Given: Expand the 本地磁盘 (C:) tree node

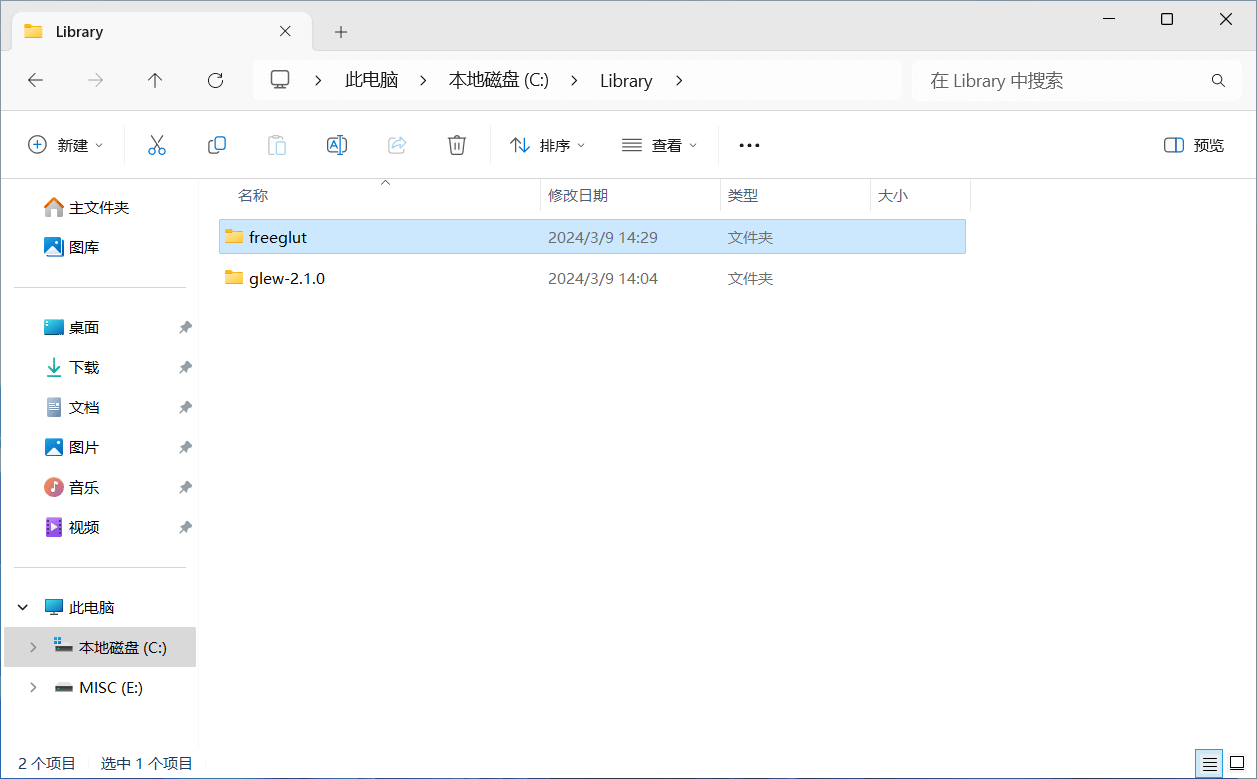Looking at the screenshot, I should [33, 647].
